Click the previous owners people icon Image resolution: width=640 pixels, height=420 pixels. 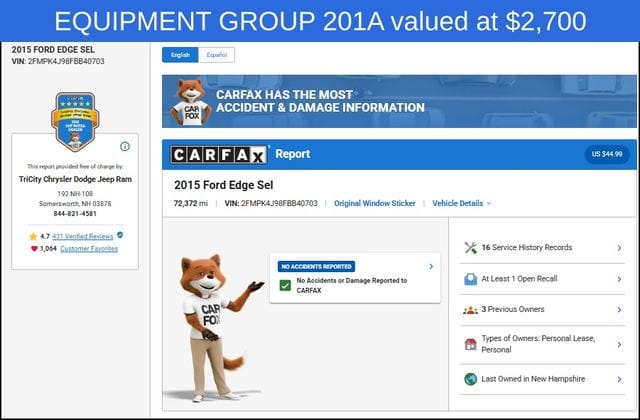[x=471, y=310]
